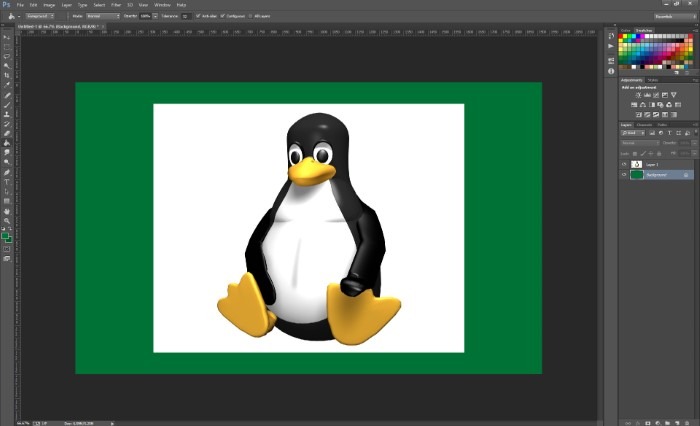Open the Filter menu
700x426 pixels.
116,5
